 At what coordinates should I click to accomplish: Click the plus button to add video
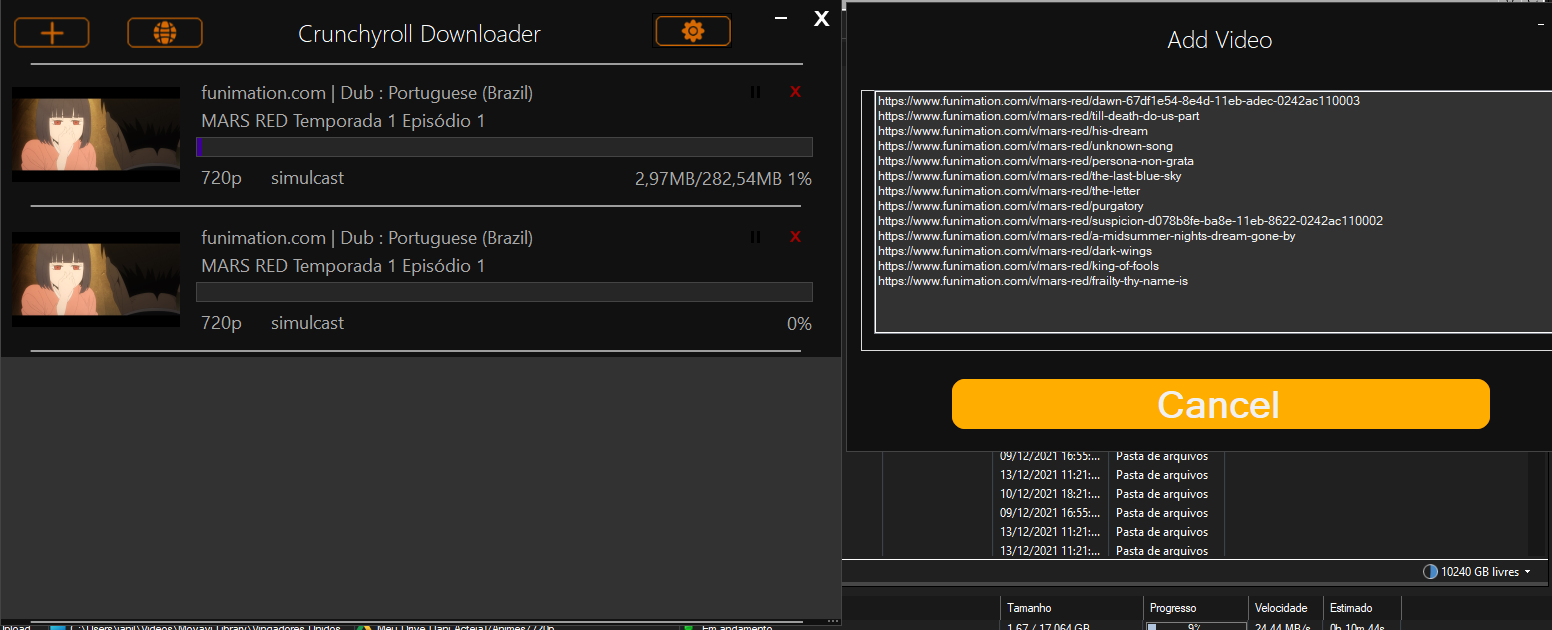[52, 33]
